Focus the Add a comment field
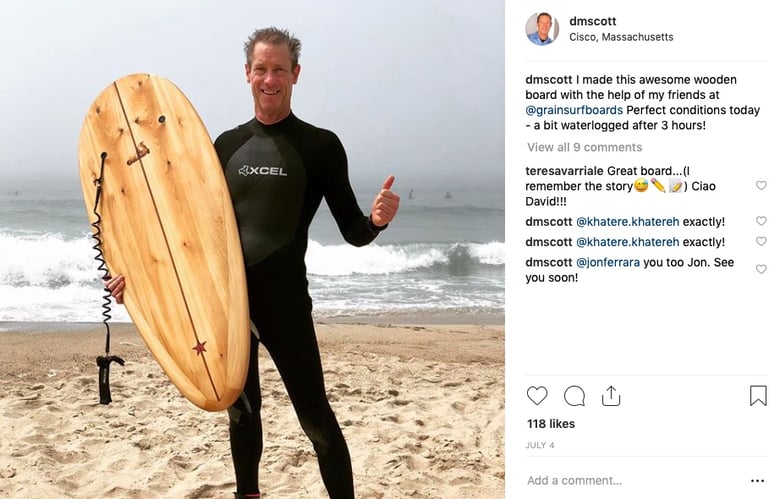This screenshot has height=499, width=780. [x=634, y=481]
